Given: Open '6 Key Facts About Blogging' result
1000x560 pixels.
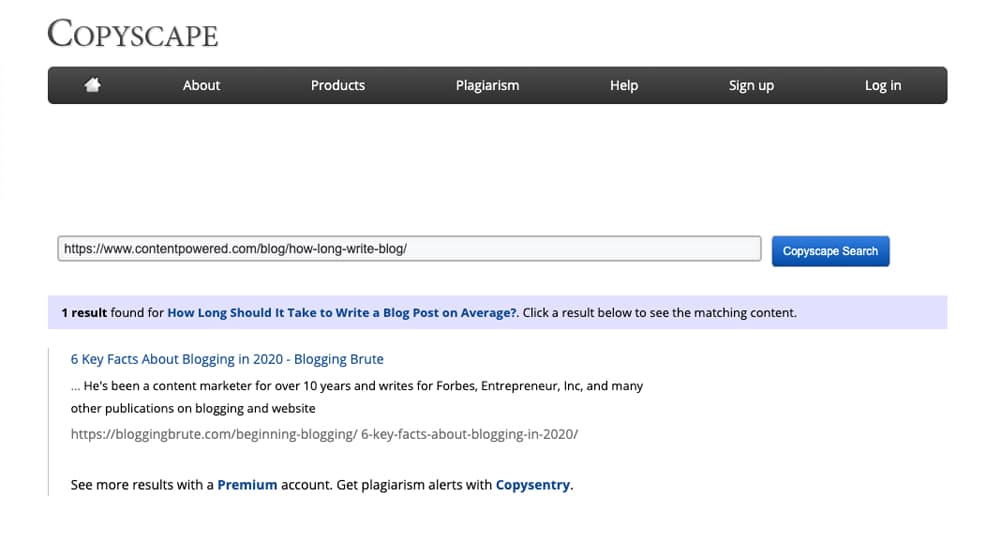Looking at the screenshot, I should (x=227, y=359).
